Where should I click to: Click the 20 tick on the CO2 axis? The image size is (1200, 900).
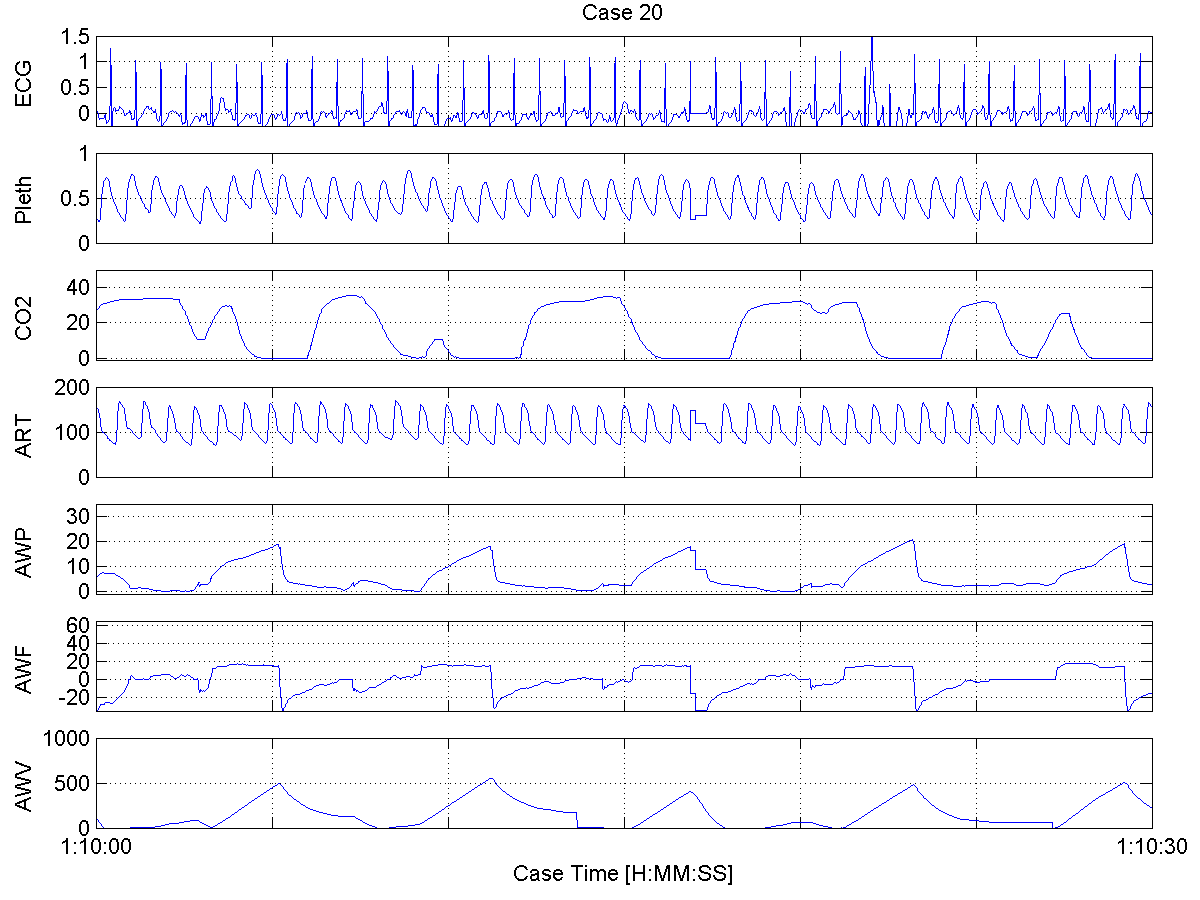pos(79,323)
